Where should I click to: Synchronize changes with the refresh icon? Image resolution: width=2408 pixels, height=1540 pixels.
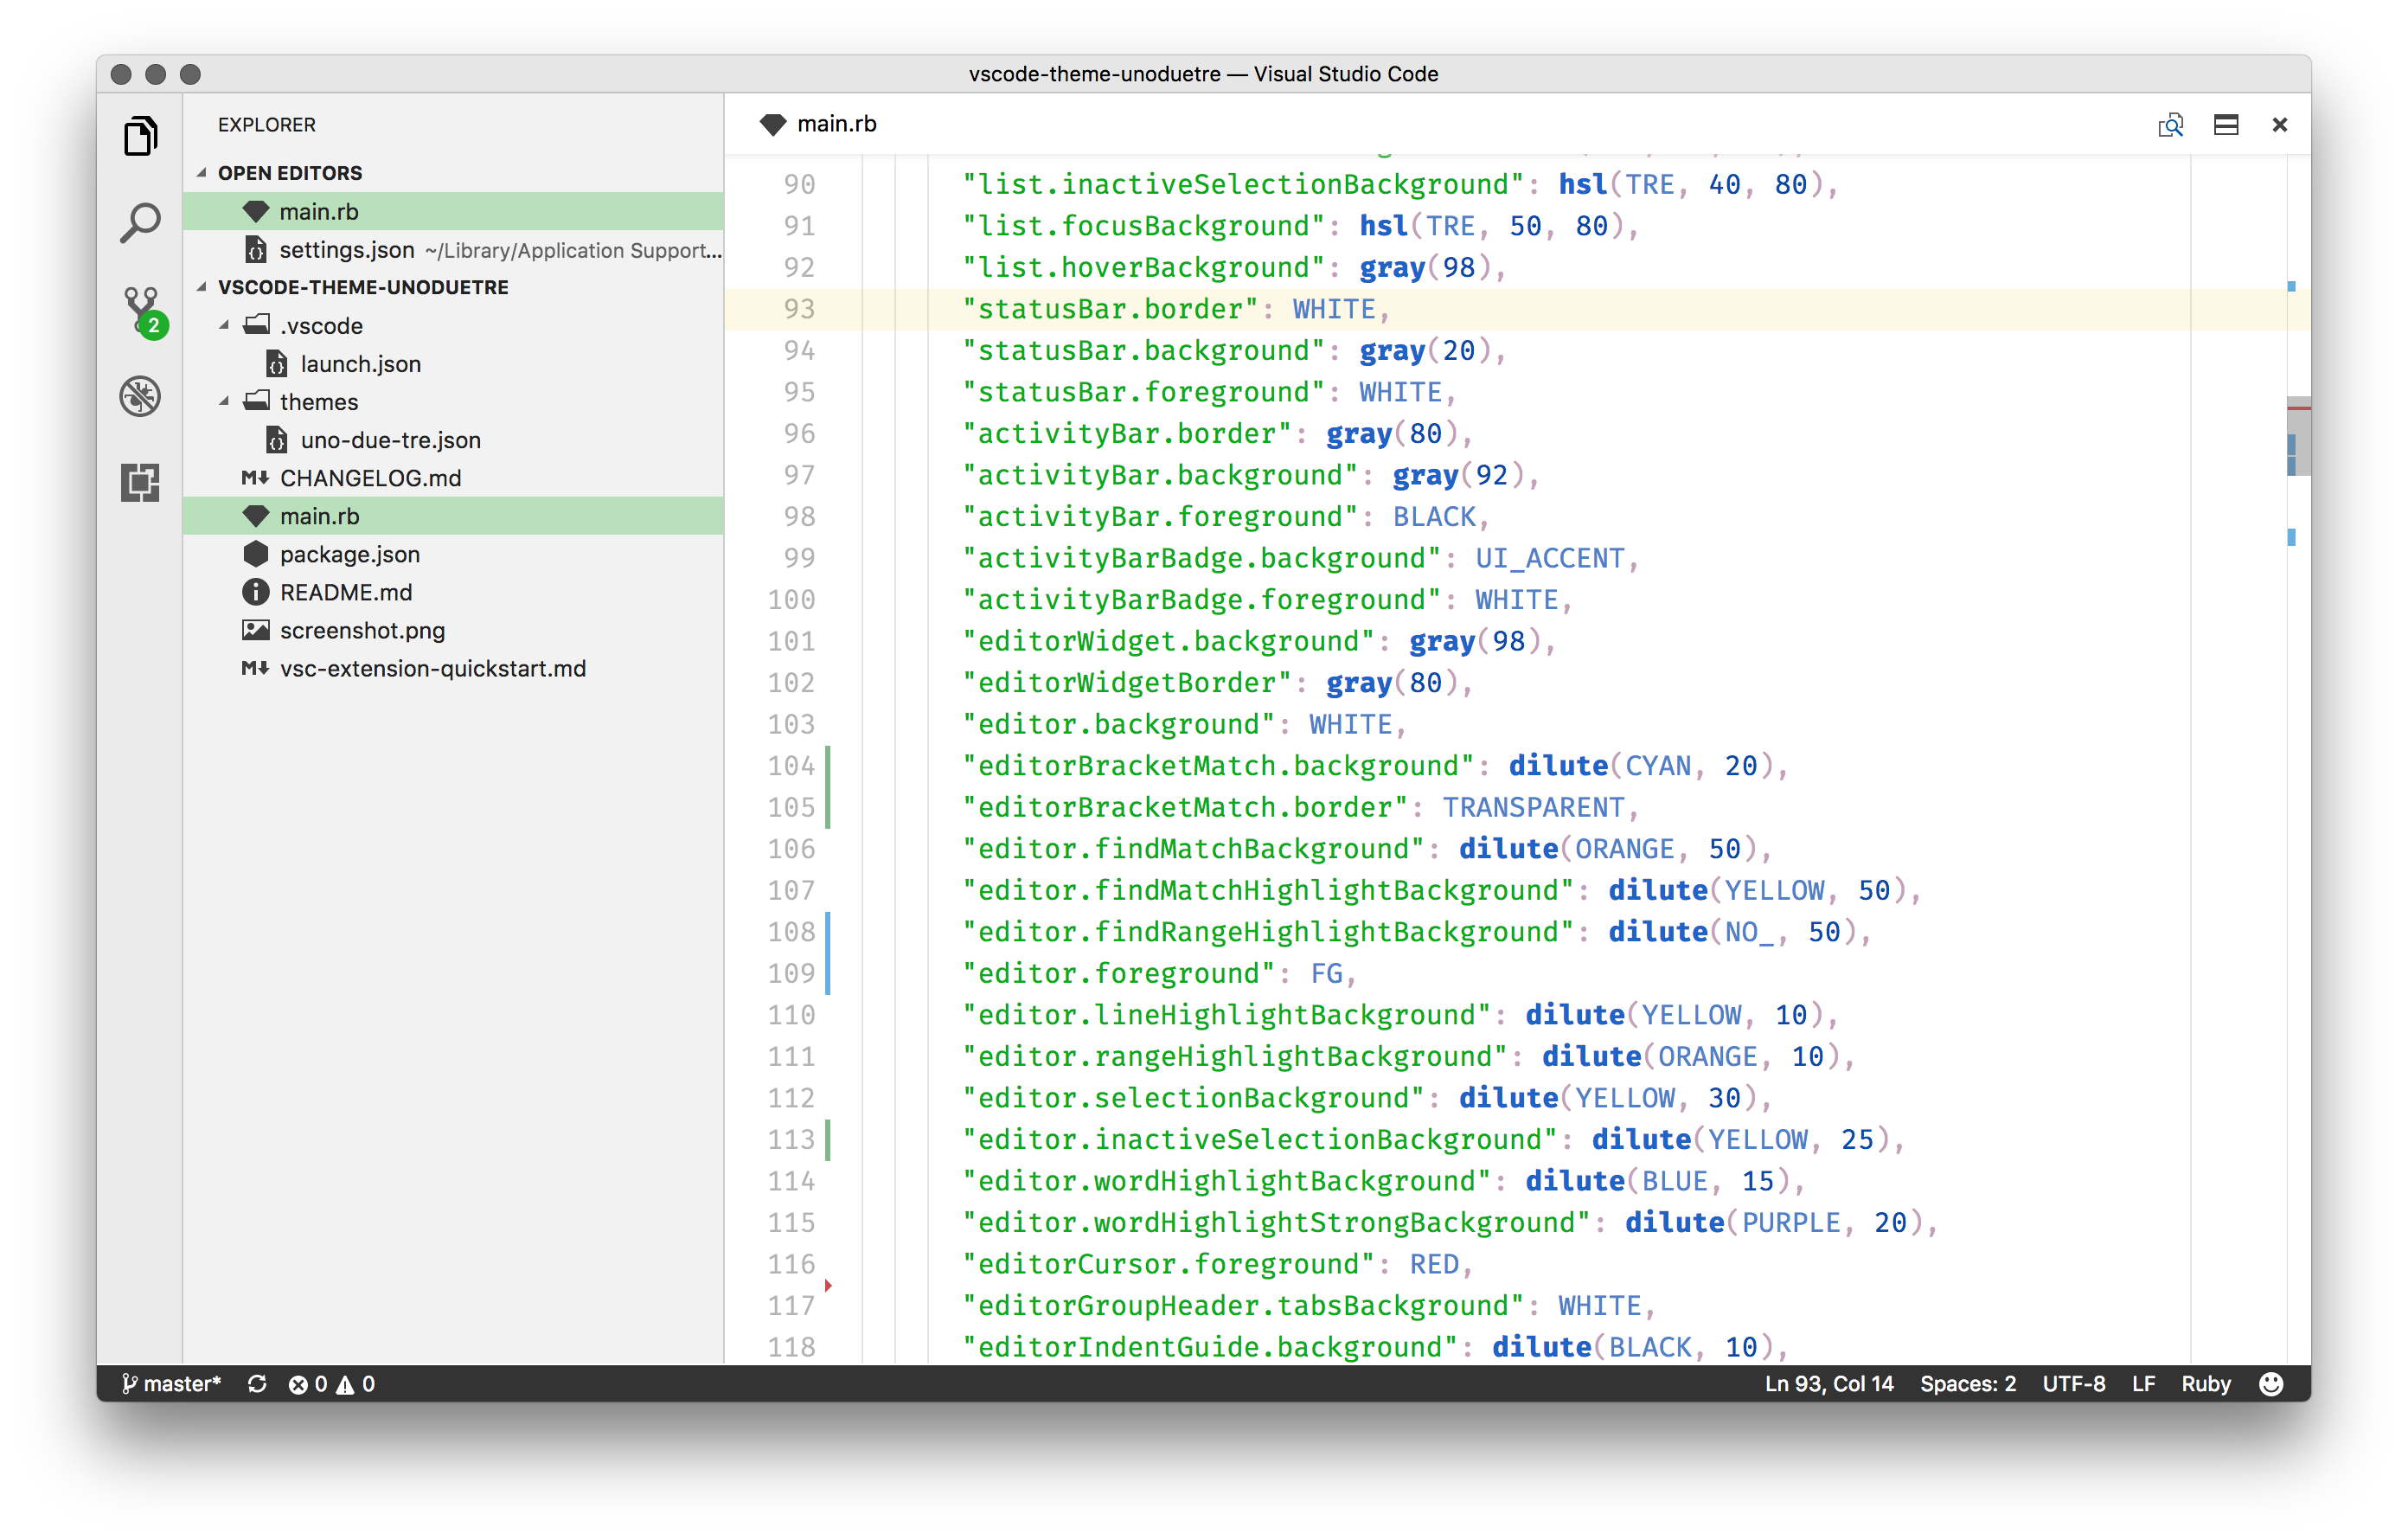258,1383
